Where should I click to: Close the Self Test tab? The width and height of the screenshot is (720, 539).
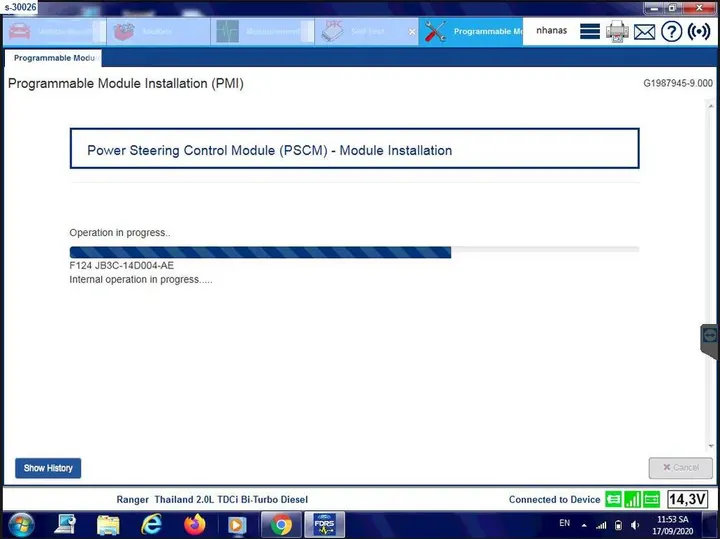tap(412, 32)
